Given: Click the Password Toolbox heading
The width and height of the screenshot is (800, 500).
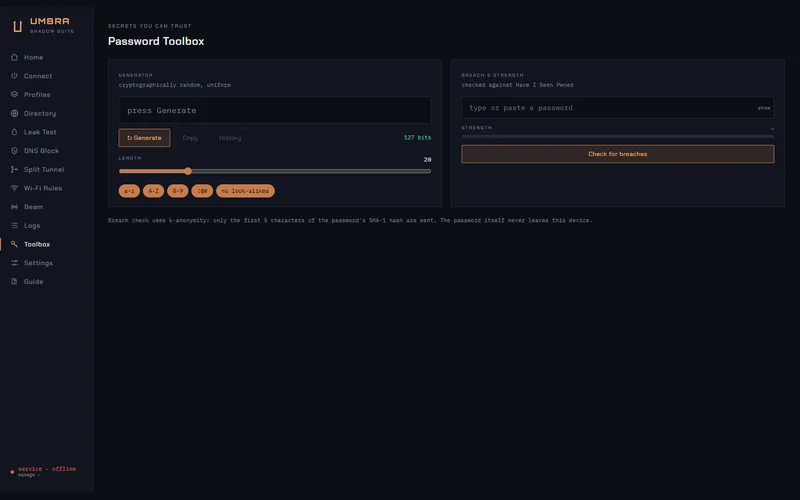Looking at the screenshot, I should point(156,41).
